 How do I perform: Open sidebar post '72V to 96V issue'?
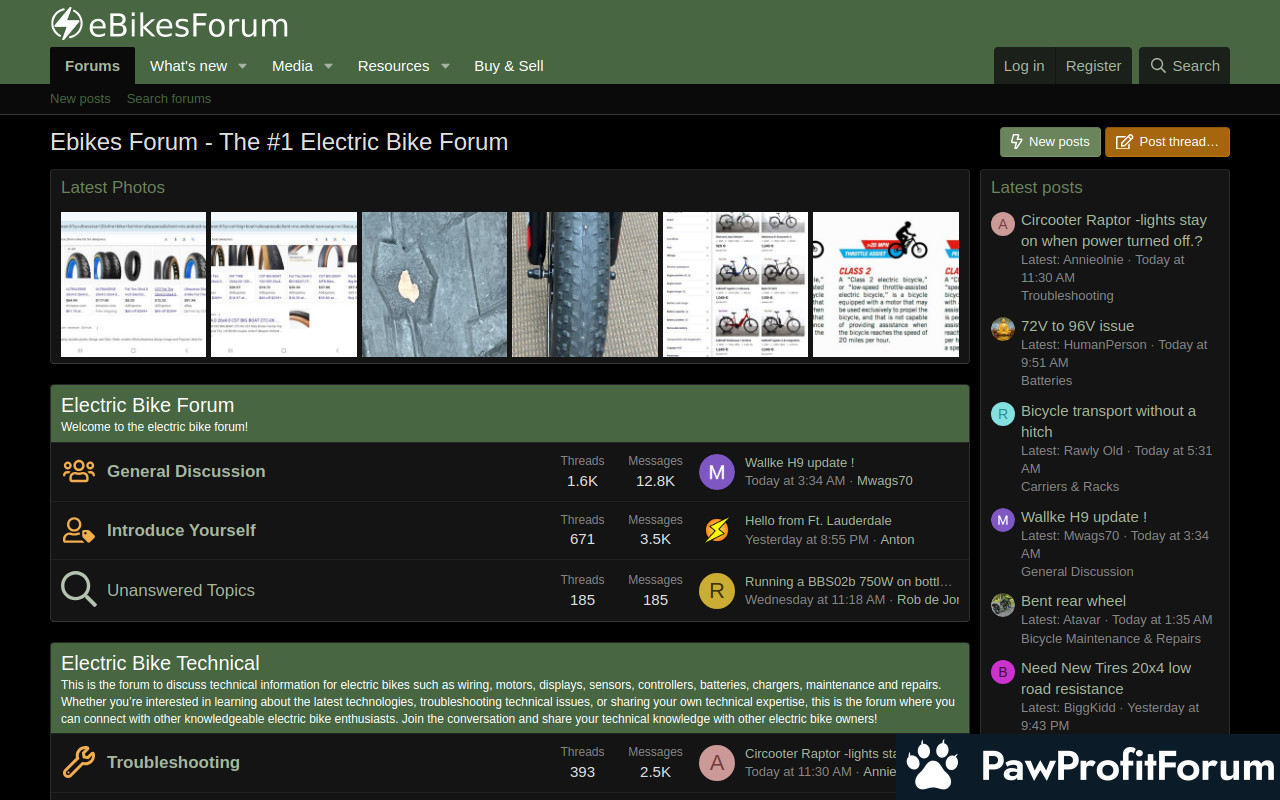(1077, 326)
